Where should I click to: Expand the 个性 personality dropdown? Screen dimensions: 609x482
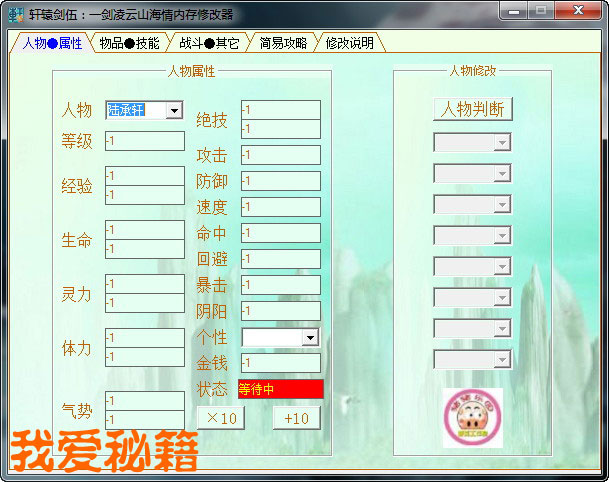tap(310, 338)
